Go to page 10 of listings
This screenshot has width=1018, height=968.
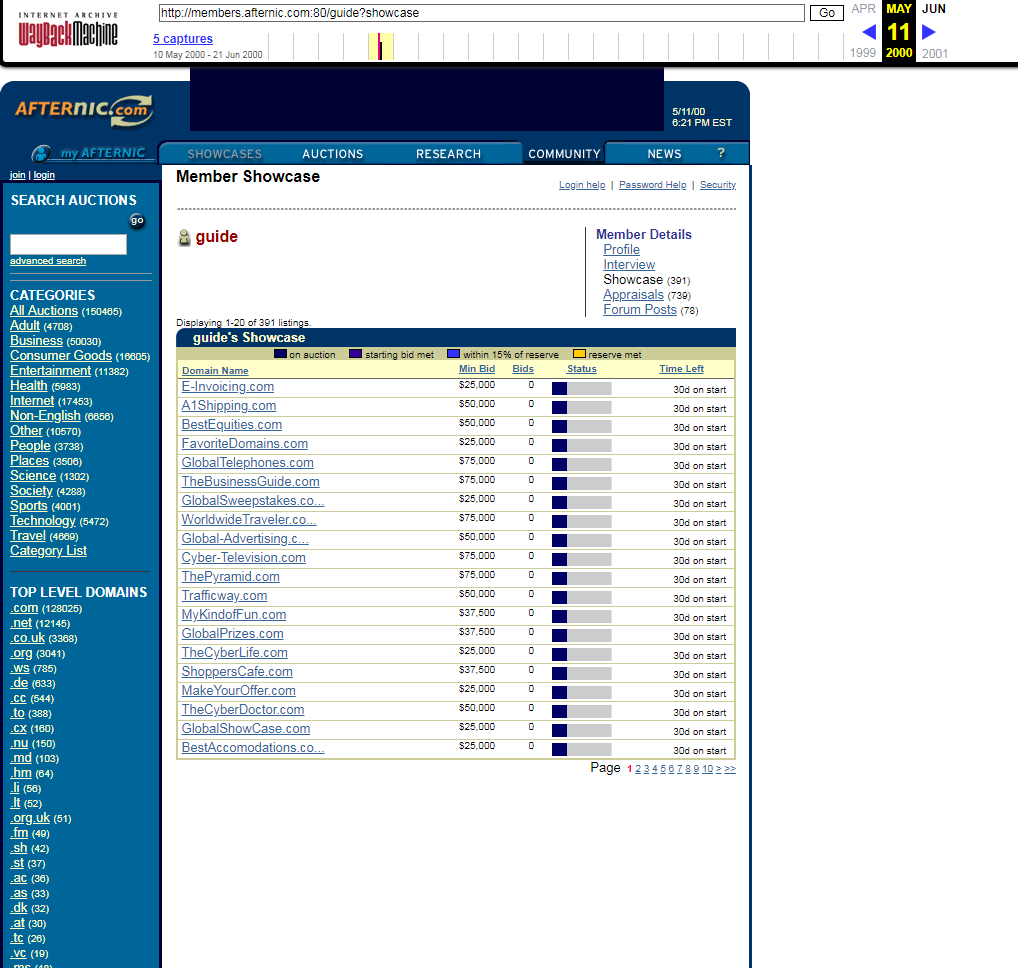708,769
